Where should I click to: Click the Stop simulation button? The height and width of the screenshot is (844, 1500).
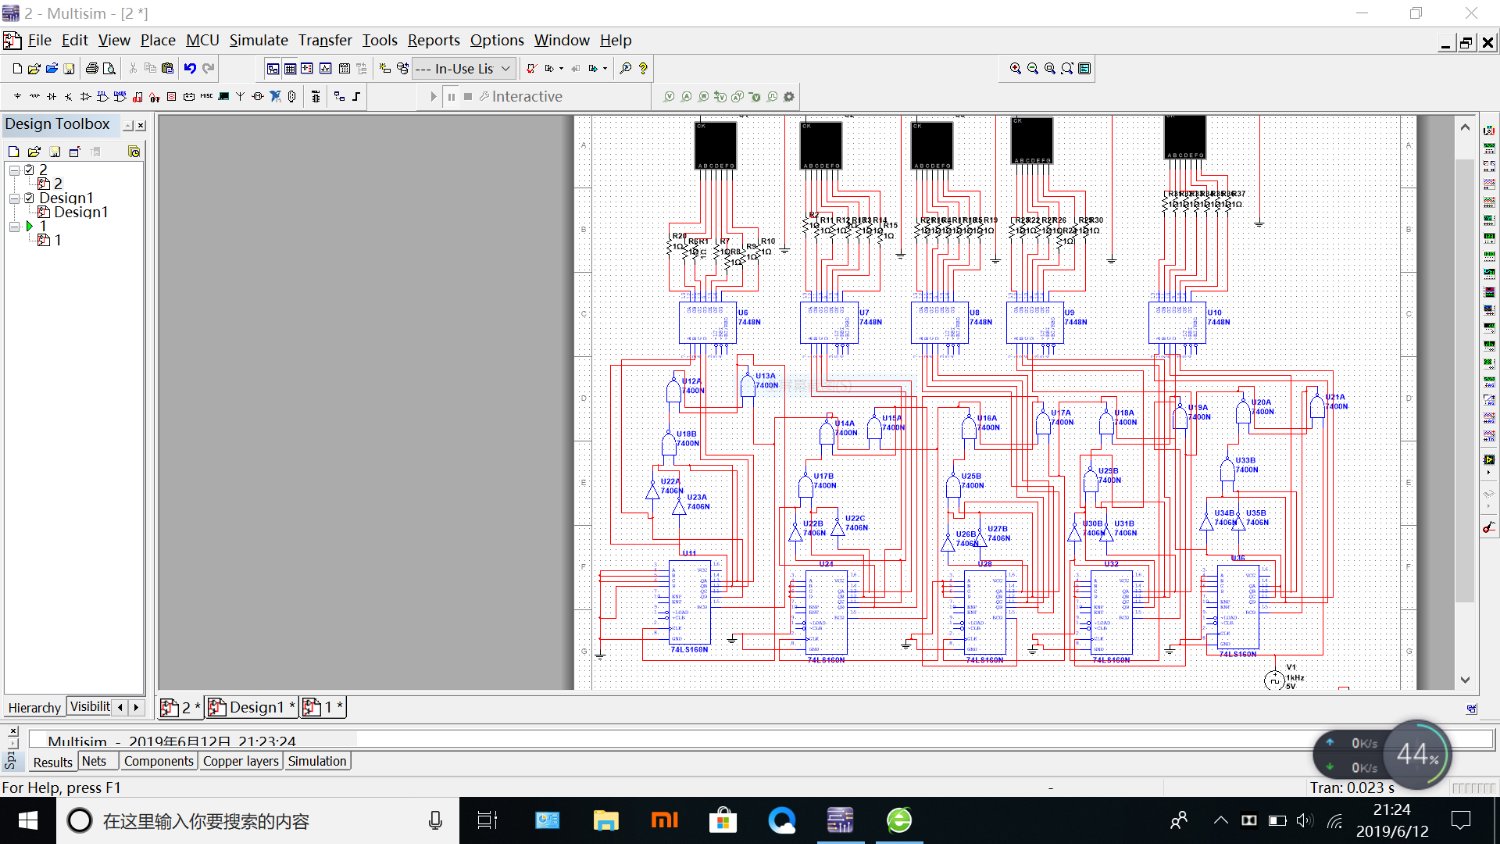tap(468, 97)
